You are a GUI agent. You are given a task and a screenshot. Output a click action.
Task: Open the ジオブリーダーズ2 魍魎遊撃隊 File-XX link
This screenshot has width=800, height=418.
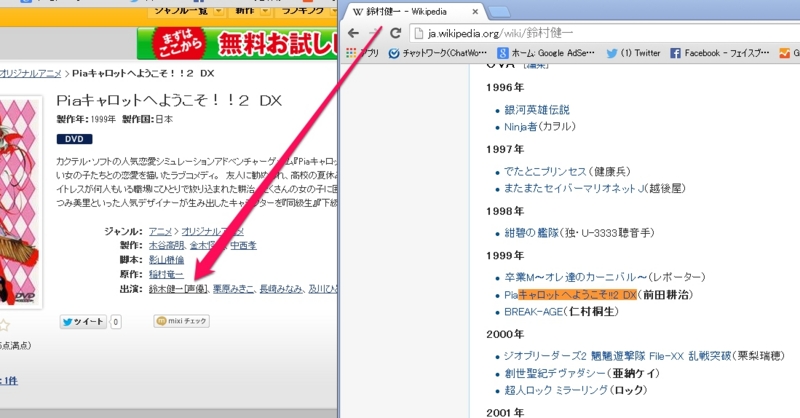[617, 356]
